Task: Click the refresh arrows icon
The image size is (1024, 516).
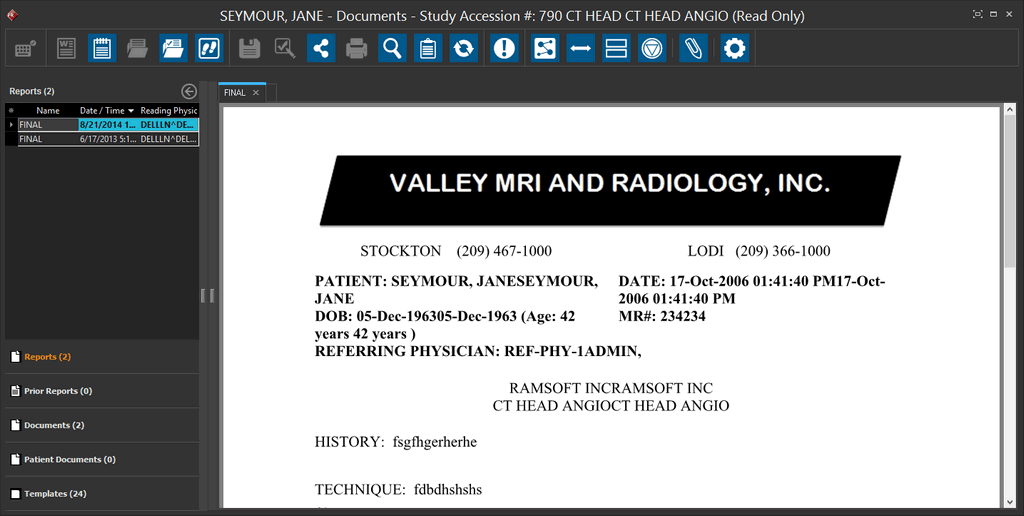Action: (463, 48)
